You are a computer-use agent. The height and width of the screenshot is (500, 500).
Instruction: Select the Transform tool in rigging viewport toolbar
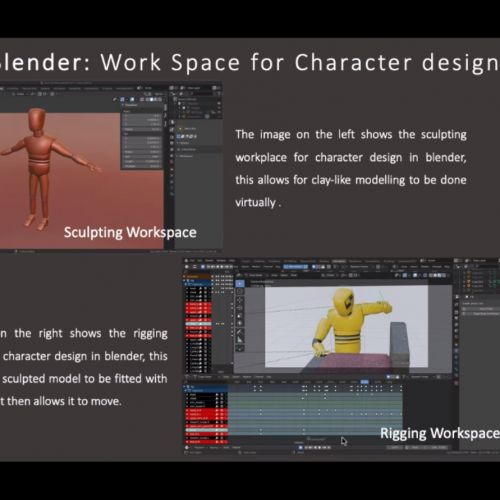tap(240, 323)
